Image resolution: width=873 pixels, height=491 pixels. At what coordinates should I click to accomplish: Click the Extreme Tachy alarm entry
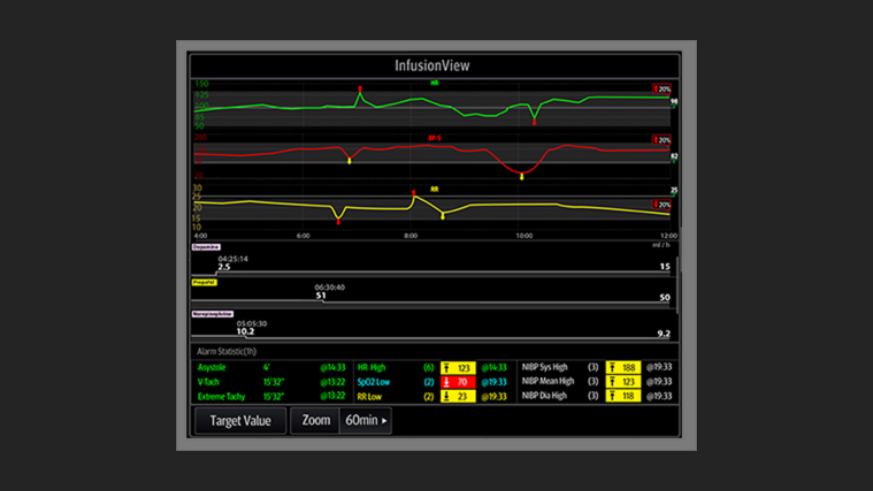pyautogui.click(x=222, y=396)
